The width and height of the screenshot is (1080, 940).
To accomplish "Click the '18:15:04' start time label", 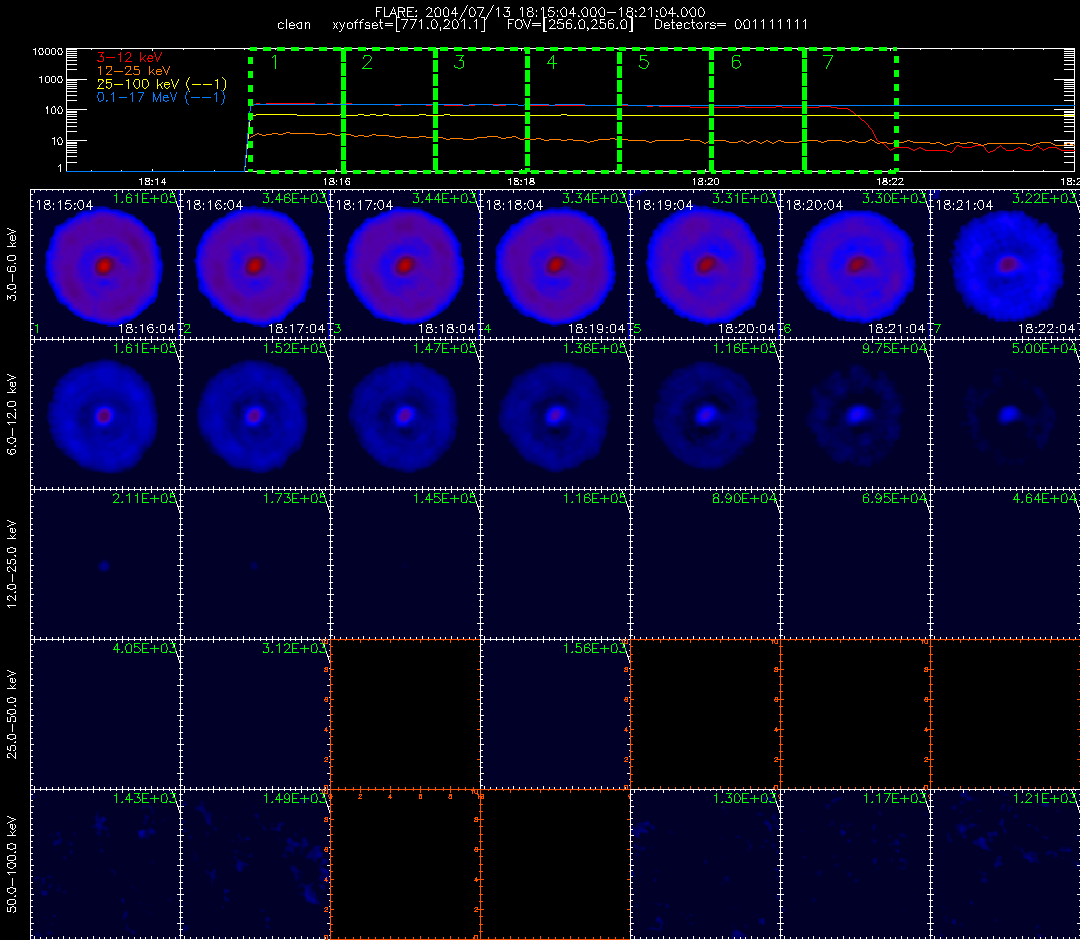I will (x=65, y=205).
